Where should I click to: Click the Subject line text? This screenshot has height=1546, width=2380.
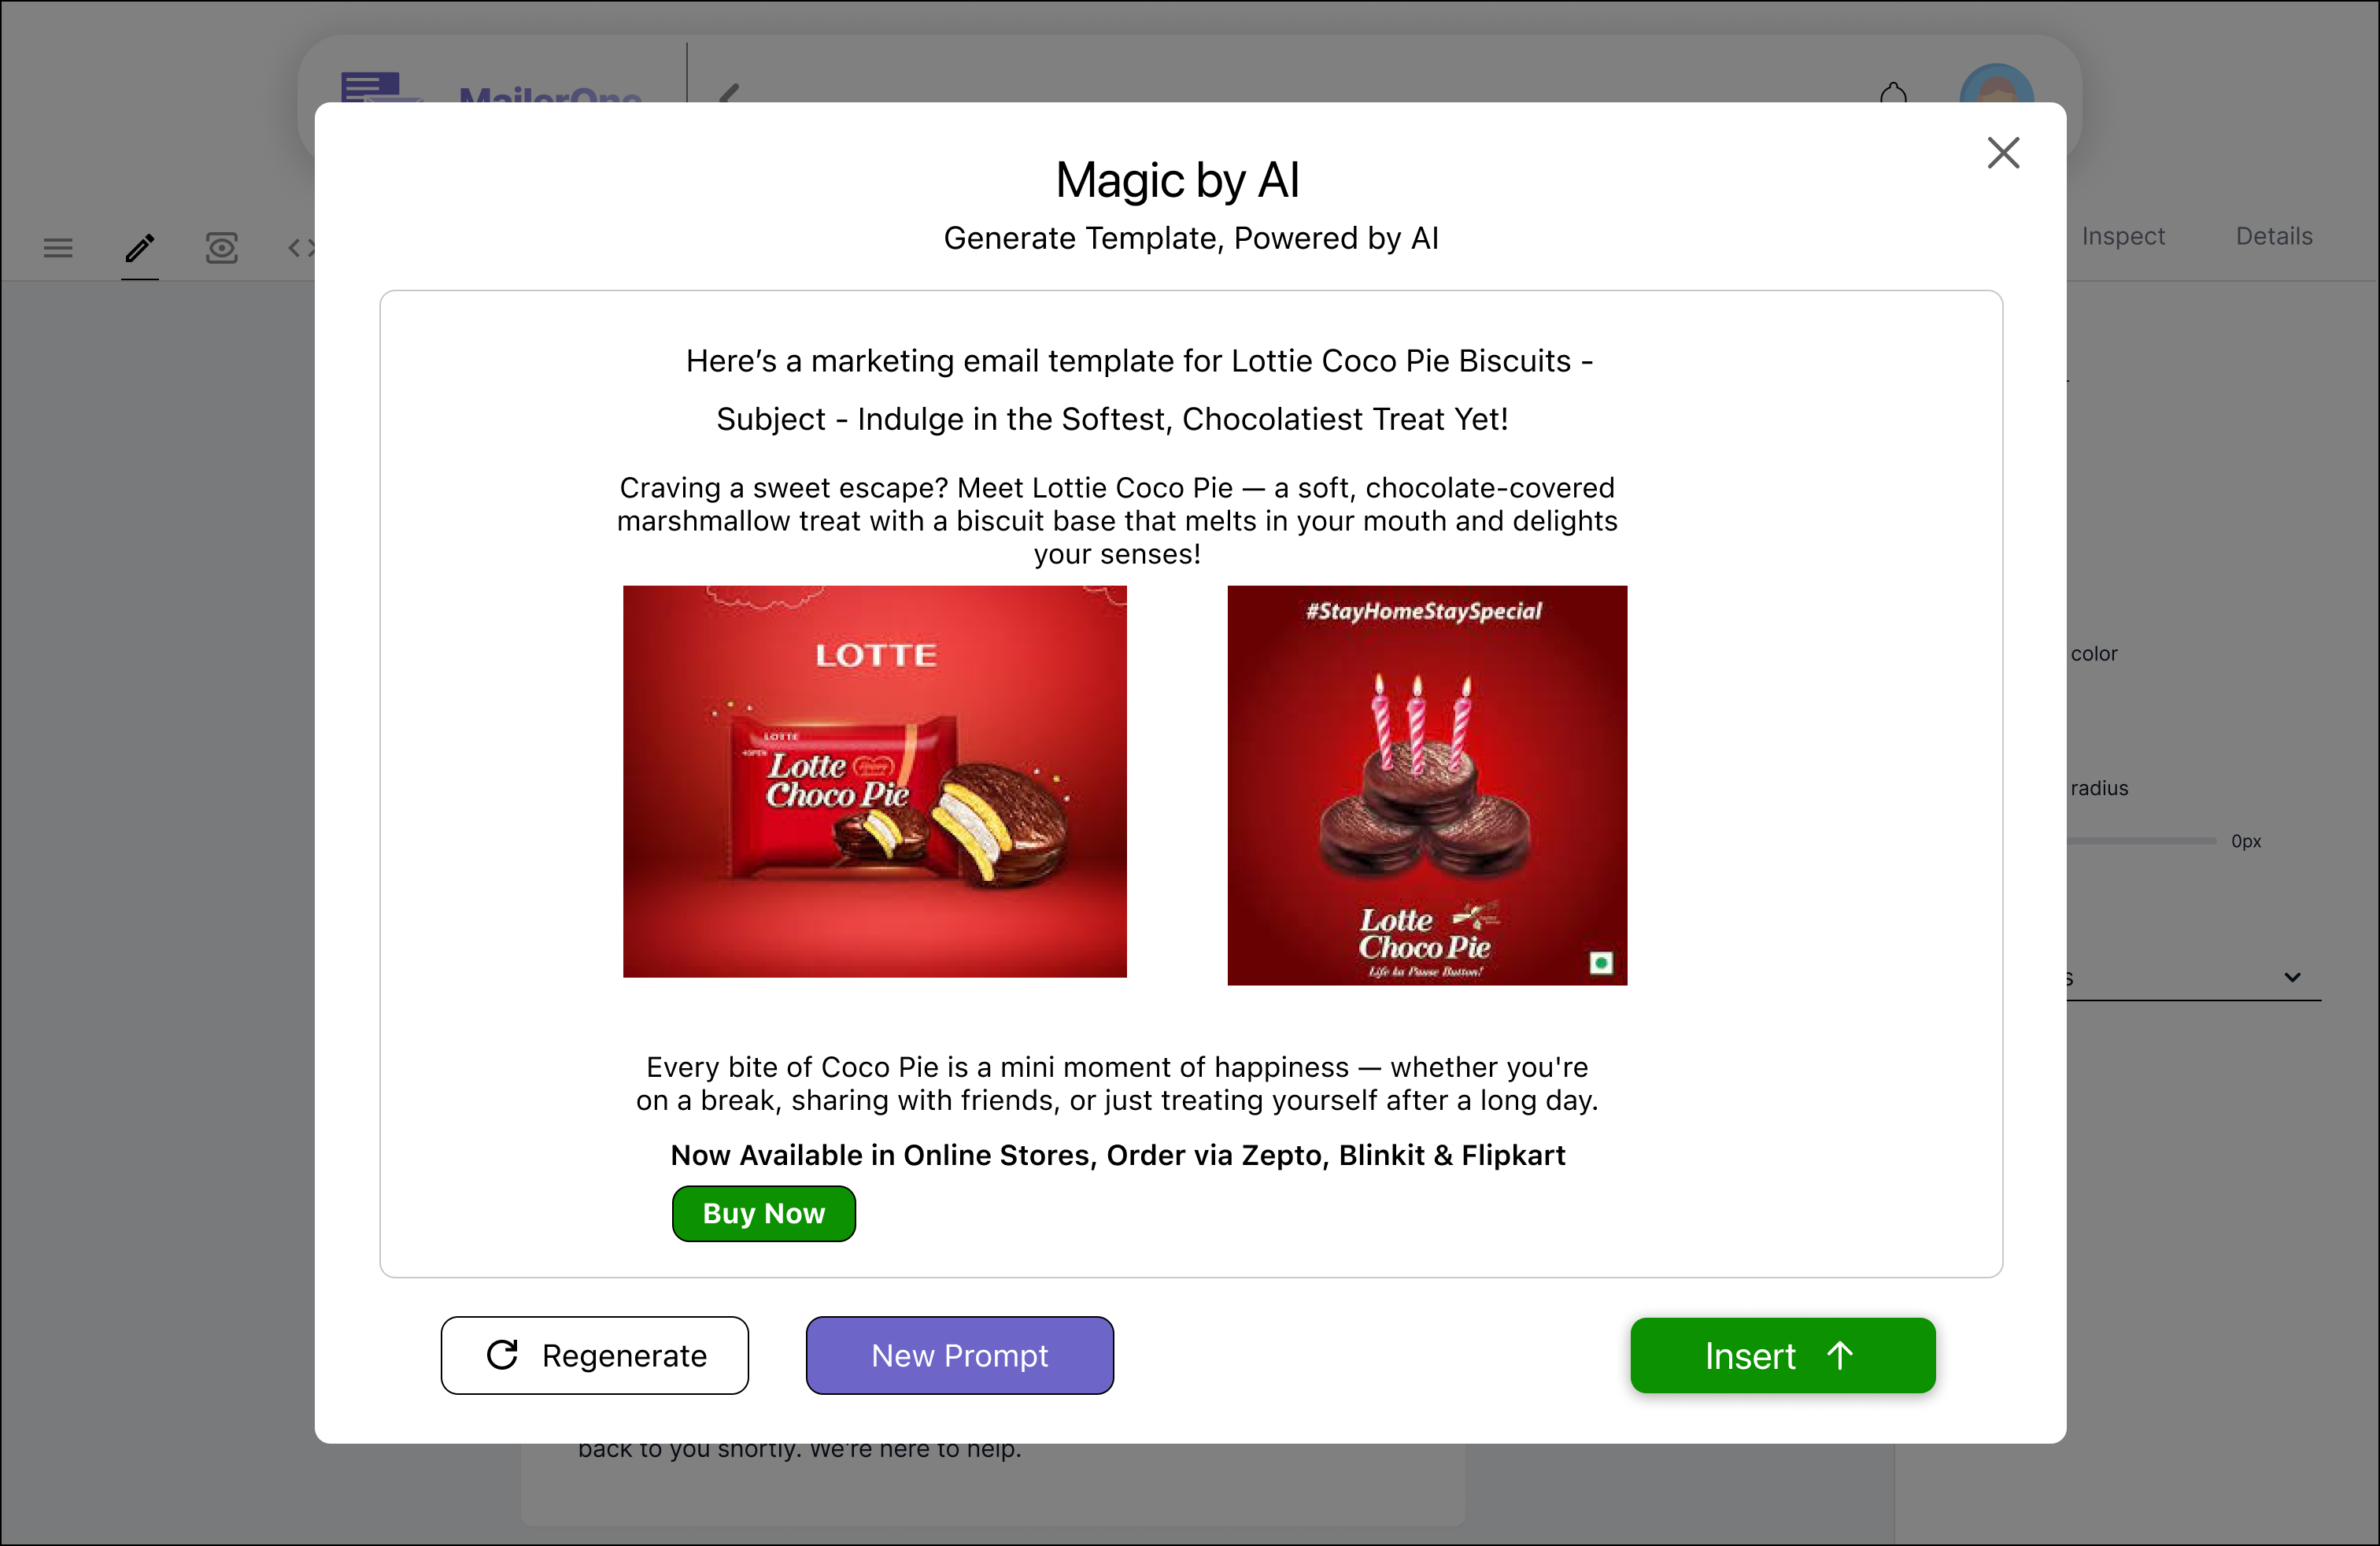pos(1112,419)
